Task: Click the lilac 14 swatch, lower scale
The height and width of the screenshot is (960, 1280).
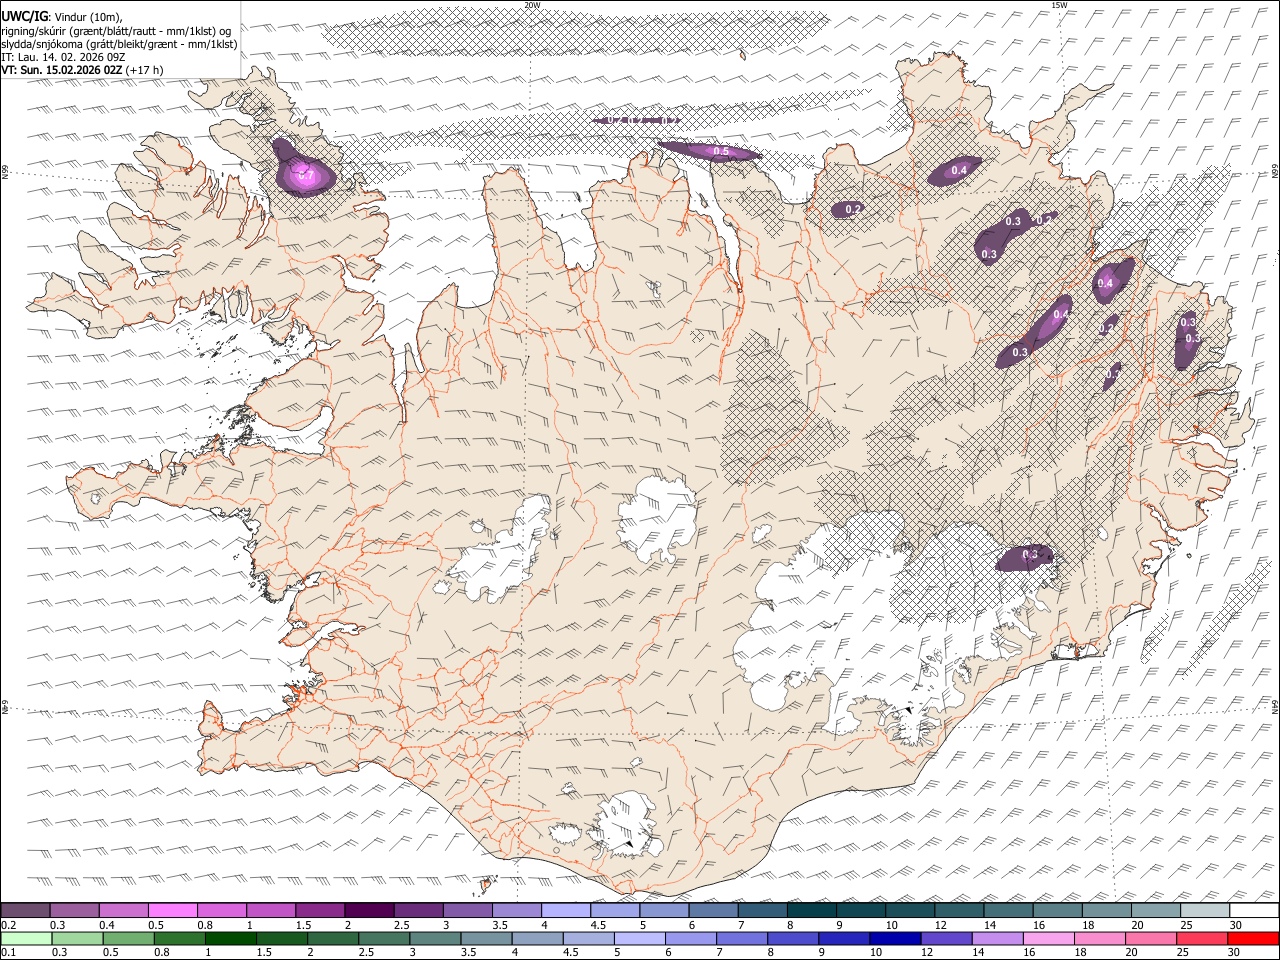Action: coord(997,939)
